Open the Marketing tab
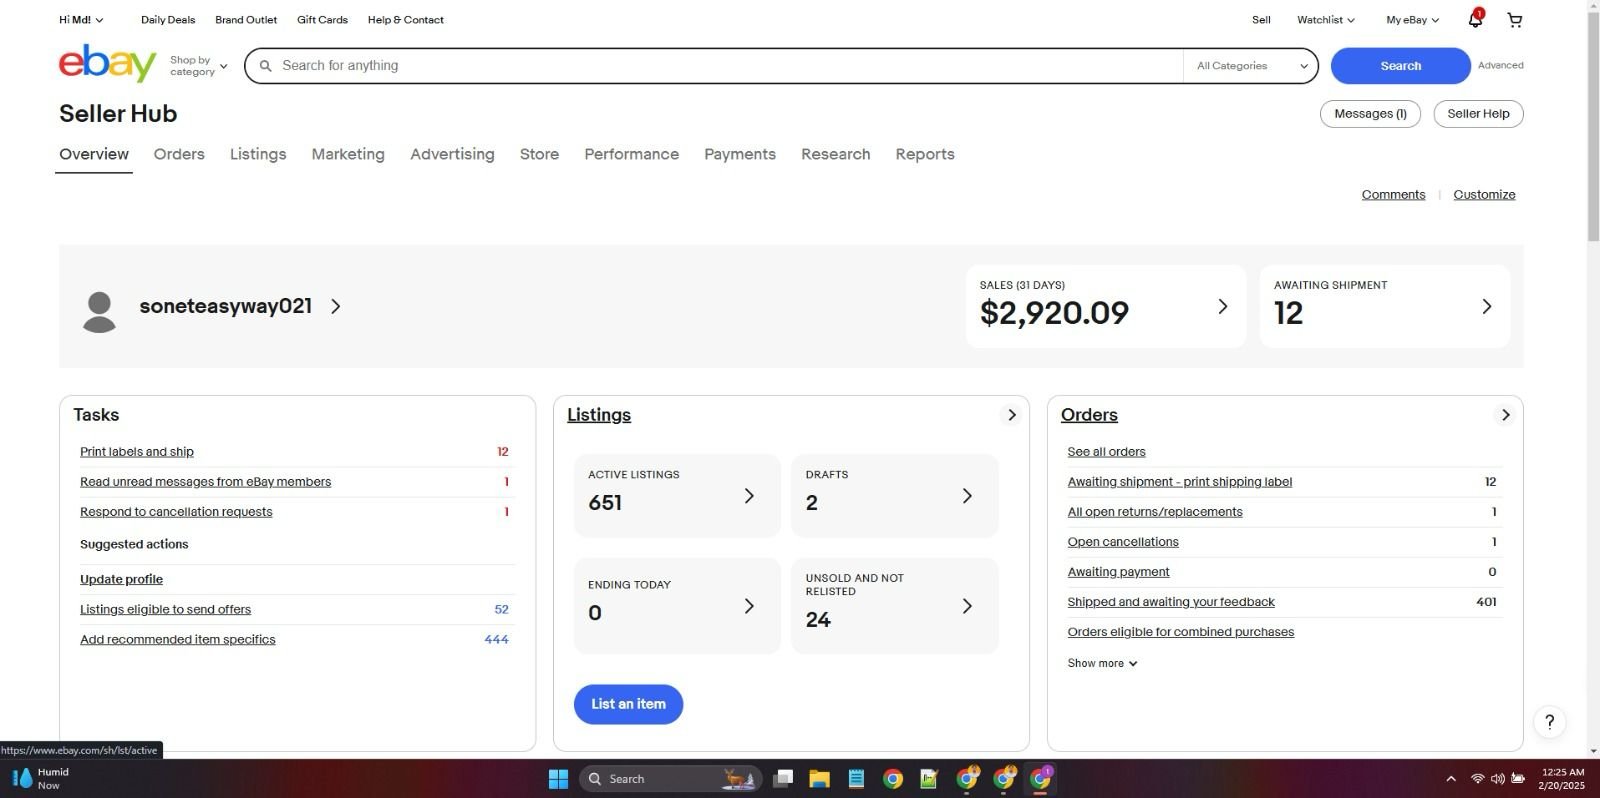Screen dimensions: 1600x798 click(348, 154)
